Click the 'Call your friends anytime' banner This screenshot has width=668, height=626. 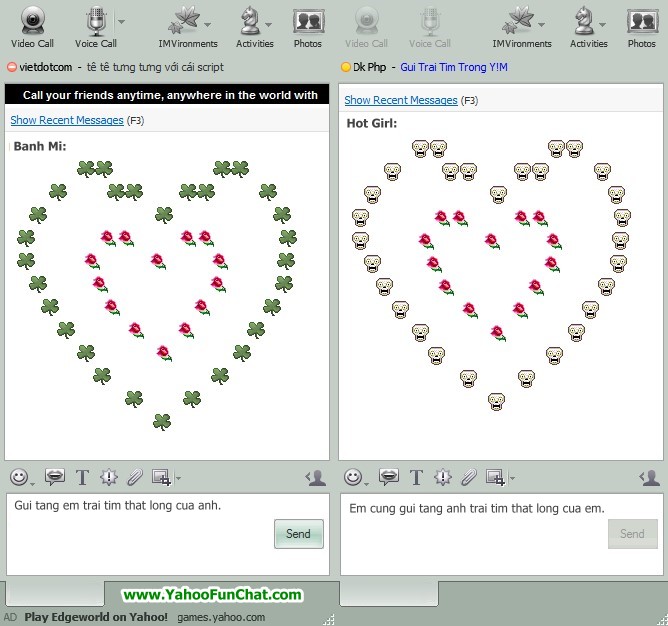pos(167,95)
